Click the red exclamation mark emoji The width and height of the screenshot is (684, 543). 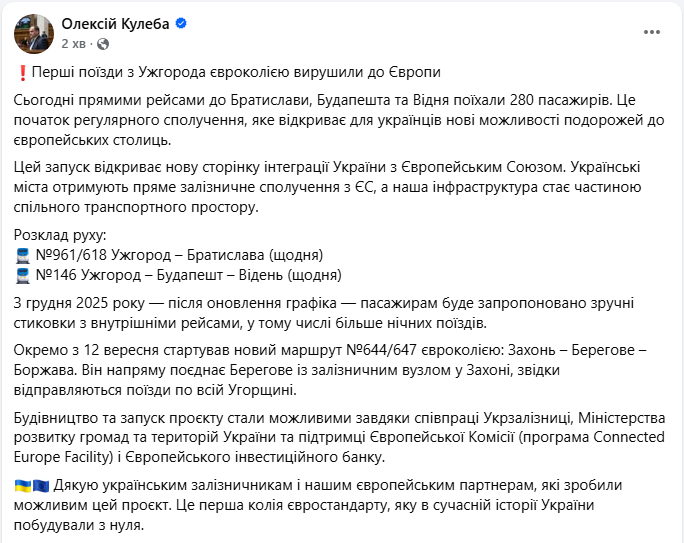click(x=22, y=74)
